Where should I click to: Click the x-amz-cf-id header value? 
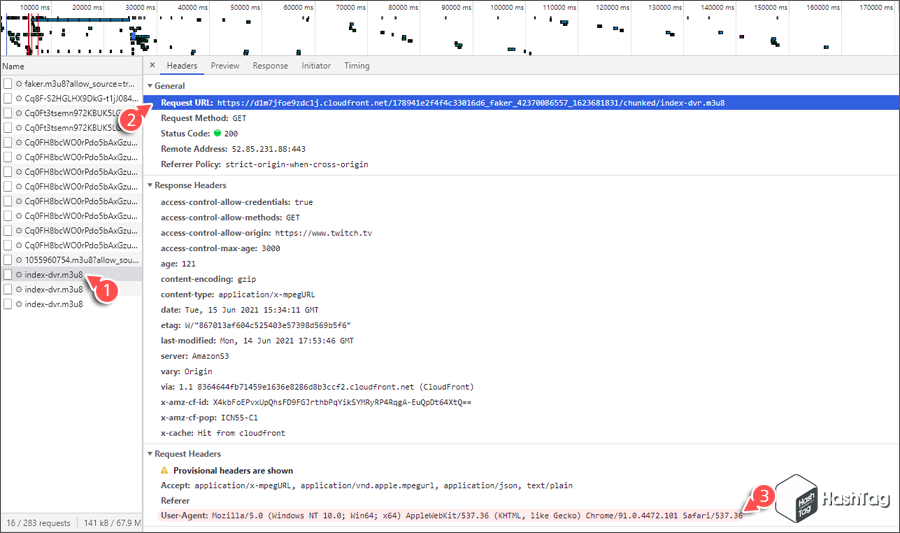pyautogui.click(x=342, y=402)
